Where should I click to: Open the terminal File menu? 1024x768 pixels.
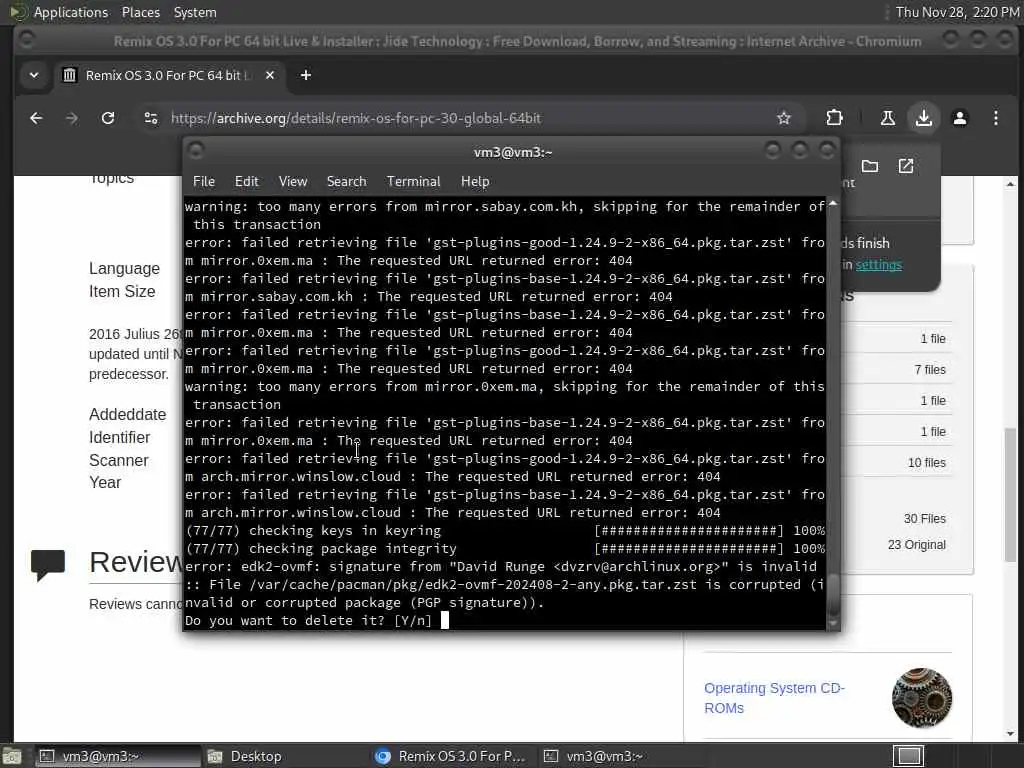[204, 182]
